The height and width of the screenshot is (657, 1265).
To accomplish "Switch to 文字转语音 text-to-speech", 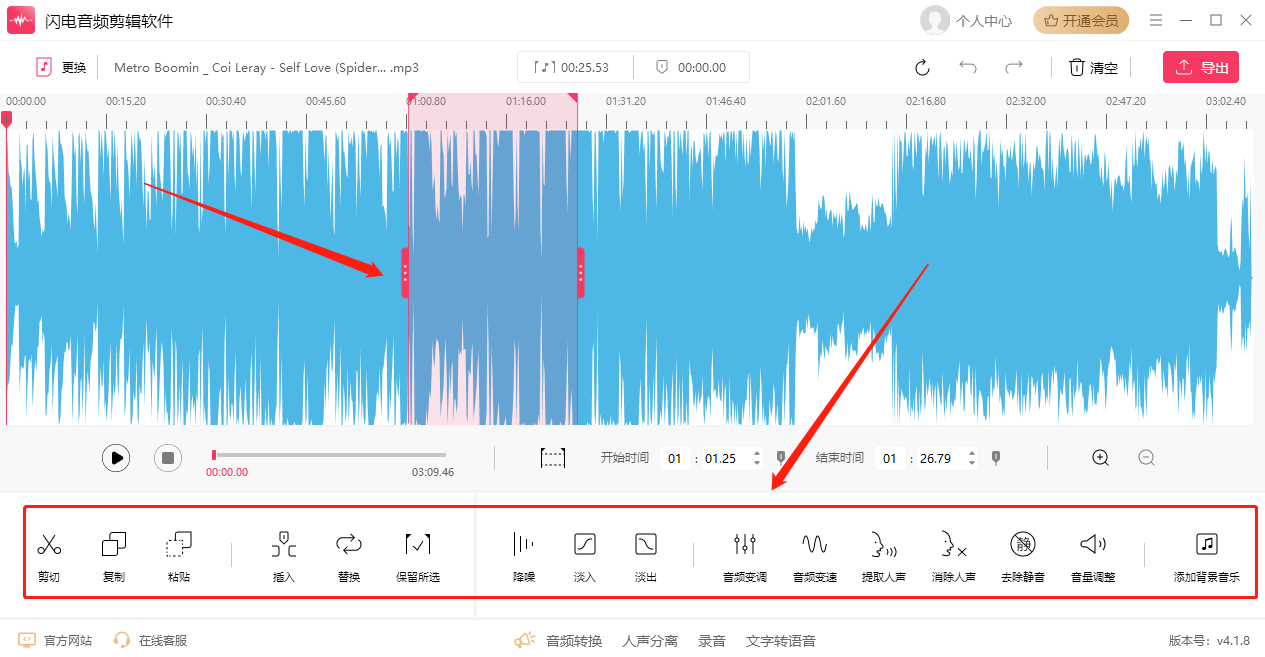I will [780, 641].
